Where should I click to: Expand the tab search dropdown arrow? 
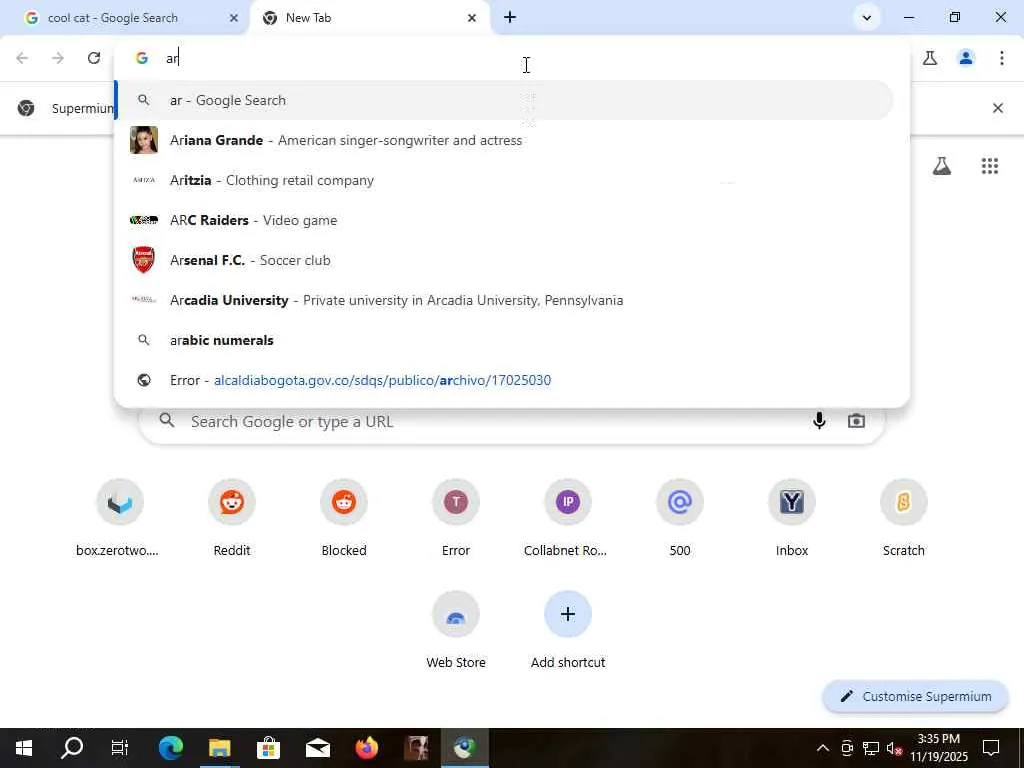867,18
